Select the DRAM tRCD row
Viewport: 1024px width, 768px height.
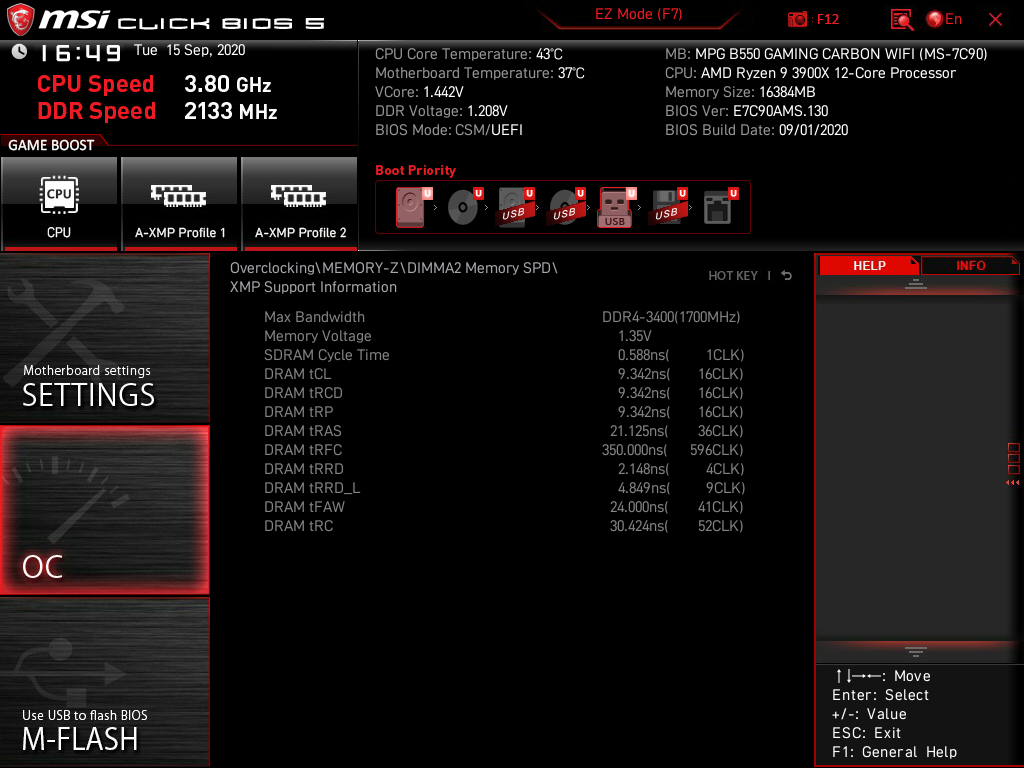coord(503,393)
